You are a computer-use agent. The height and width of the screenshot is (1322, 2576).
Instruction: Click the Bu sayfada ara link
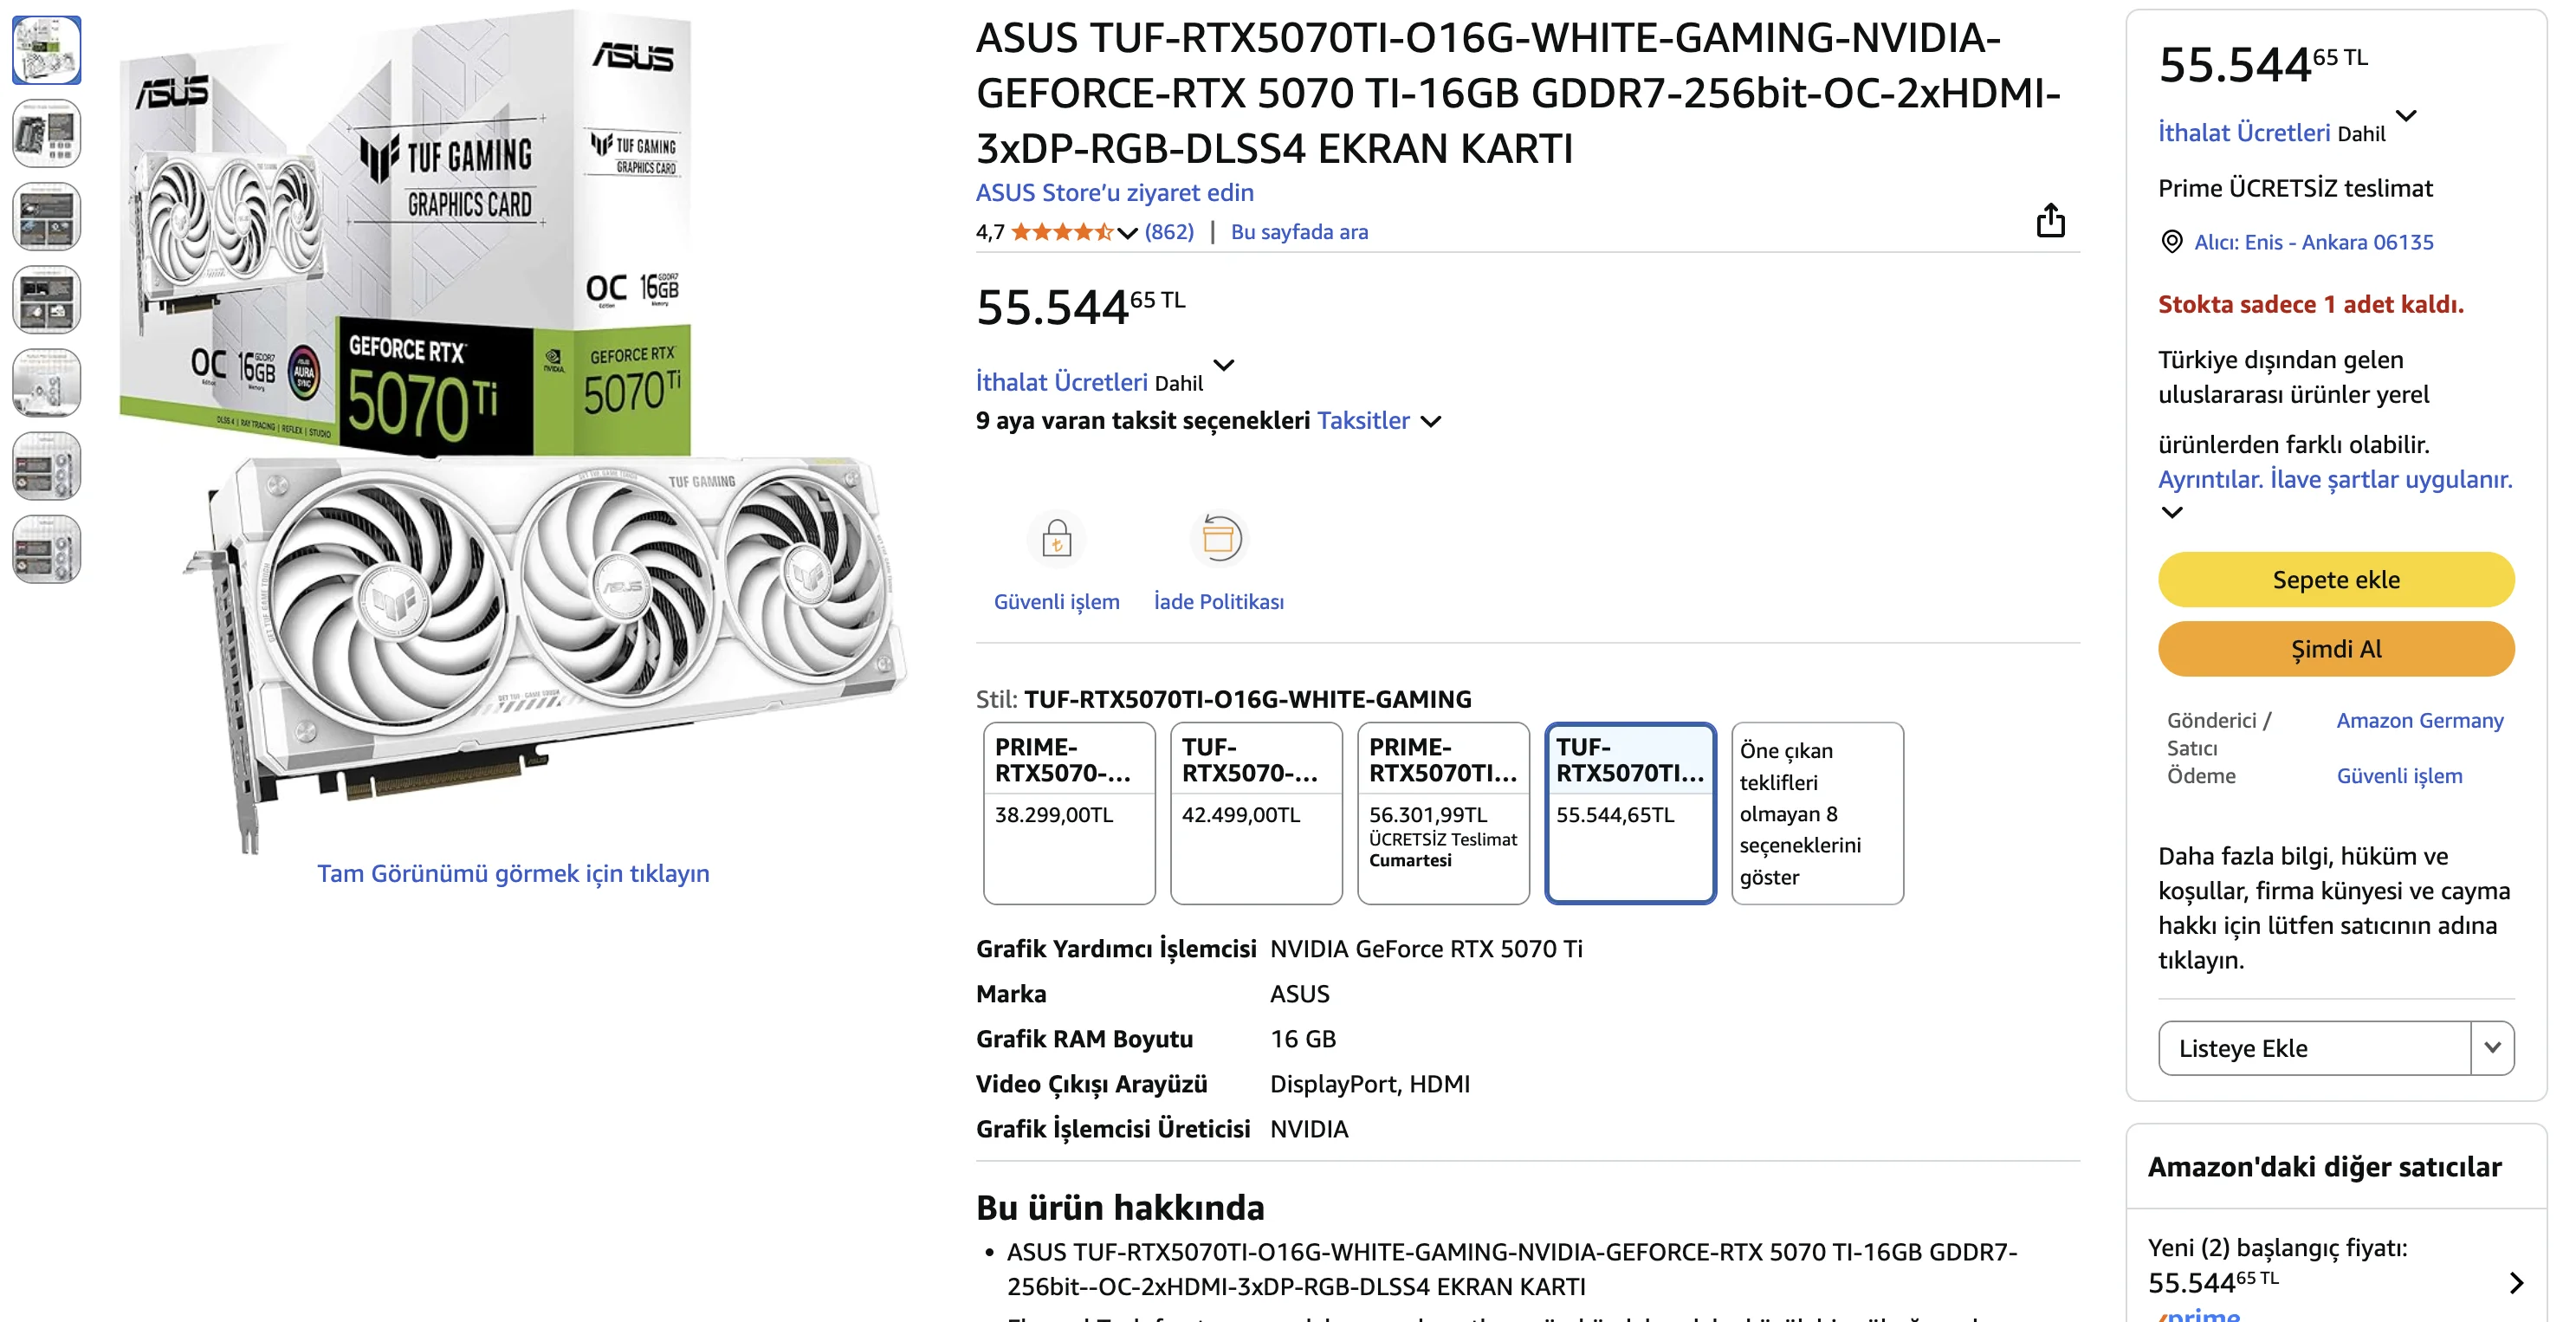point(1299,231)
